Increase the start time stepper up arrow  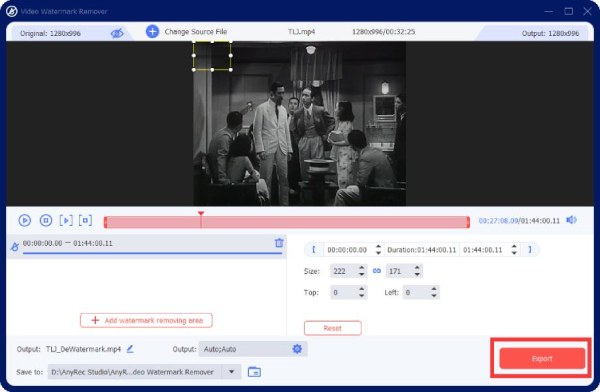coord(378,247)
